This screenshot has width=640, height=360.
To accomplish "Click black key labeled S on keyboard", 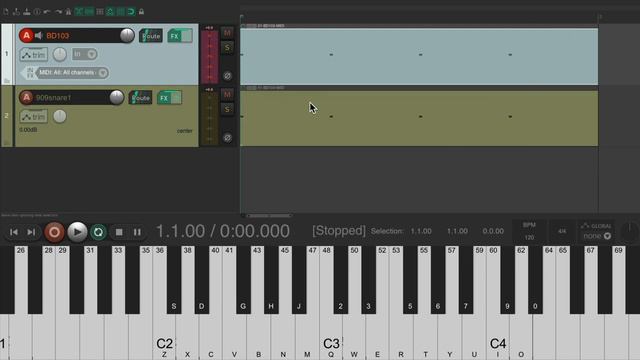I will (174, 280).
